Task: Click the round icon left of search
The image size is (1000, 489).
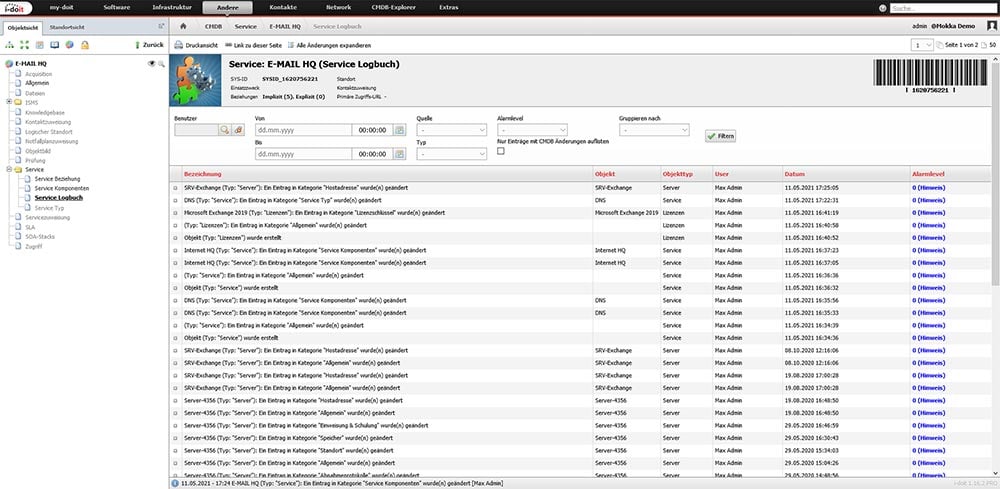Action: [883, 8]
